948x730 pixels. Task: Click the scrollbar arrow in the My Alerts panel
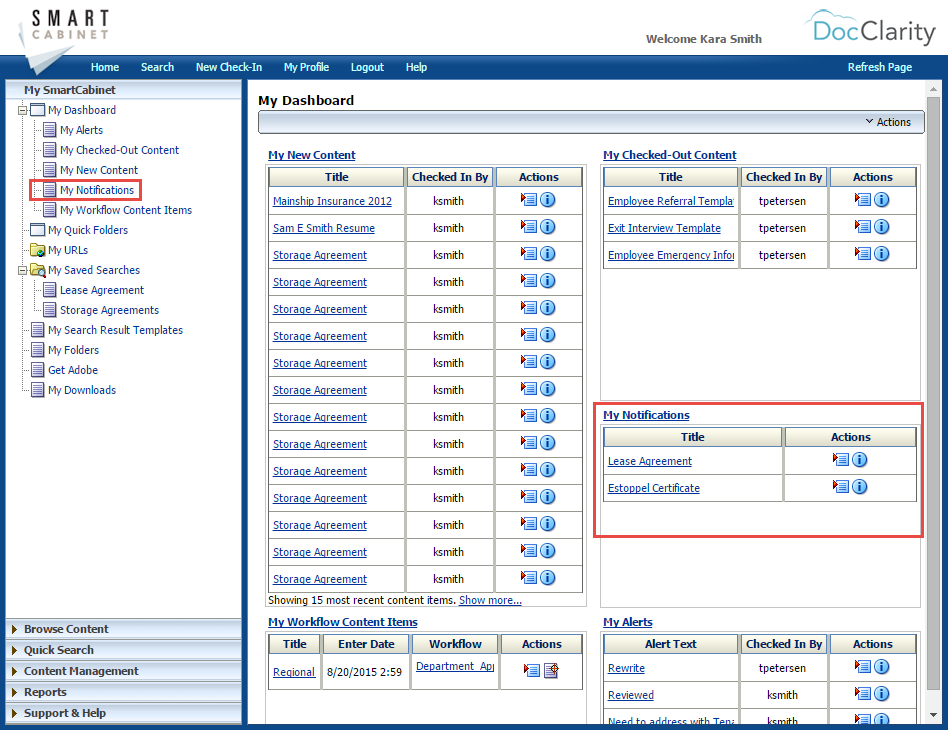click(x=932, y=712)
